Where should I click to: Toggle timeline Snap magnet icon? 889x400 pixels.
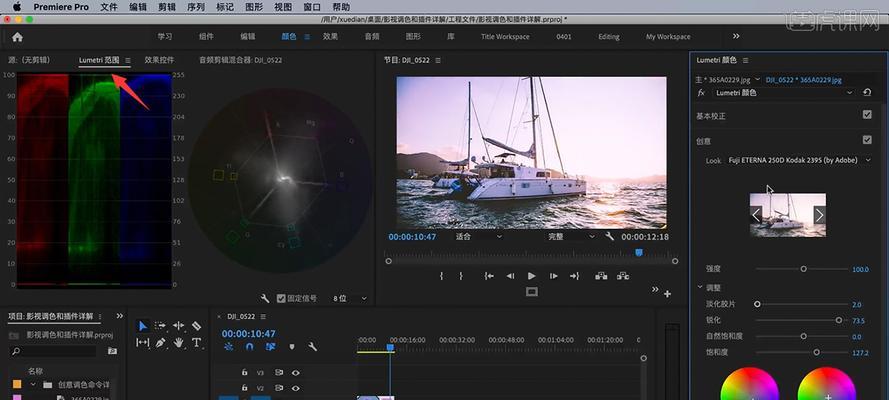point(249,347)
